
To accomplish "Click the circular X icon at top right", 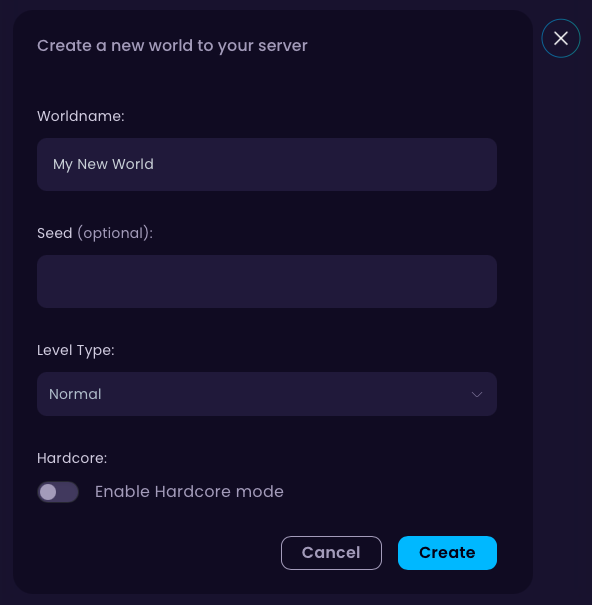I will (x=560, y=38).
